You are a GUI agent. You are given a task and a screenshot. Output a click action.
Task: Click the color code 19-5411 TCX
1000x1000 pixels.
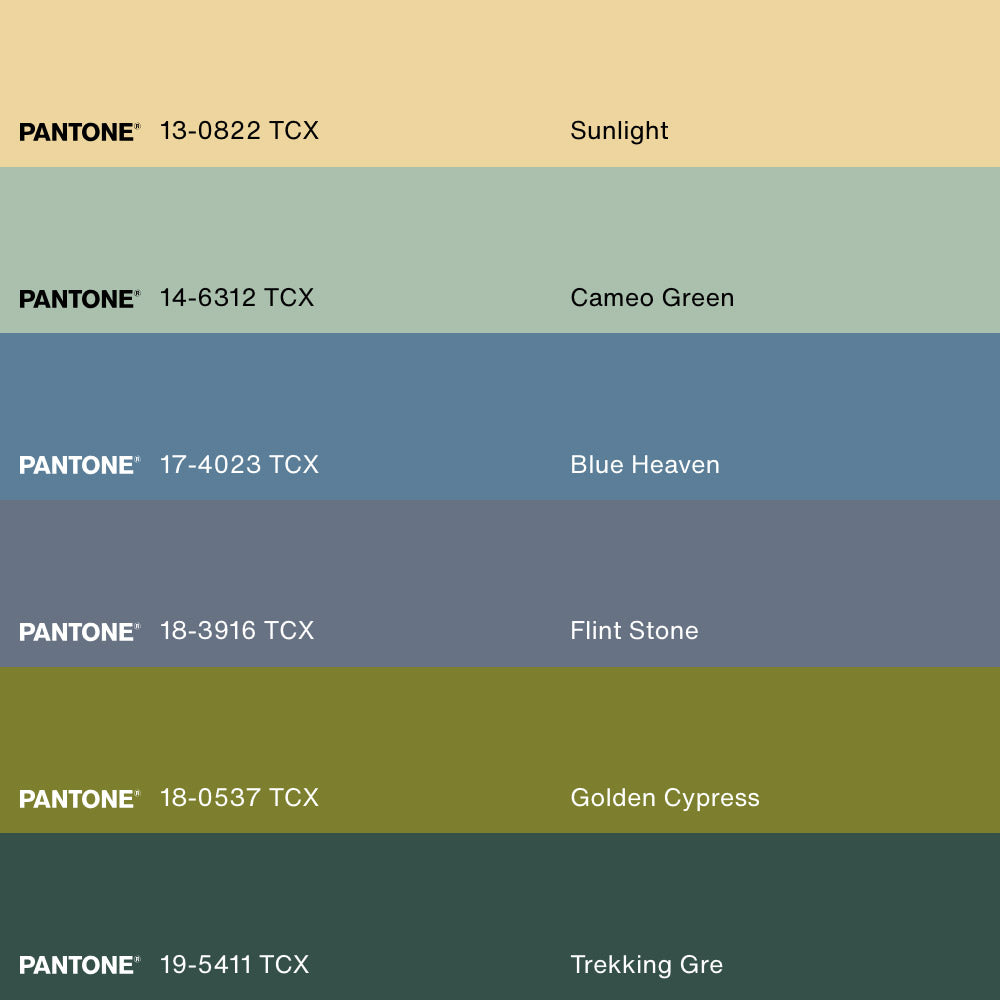coord(234,965)
